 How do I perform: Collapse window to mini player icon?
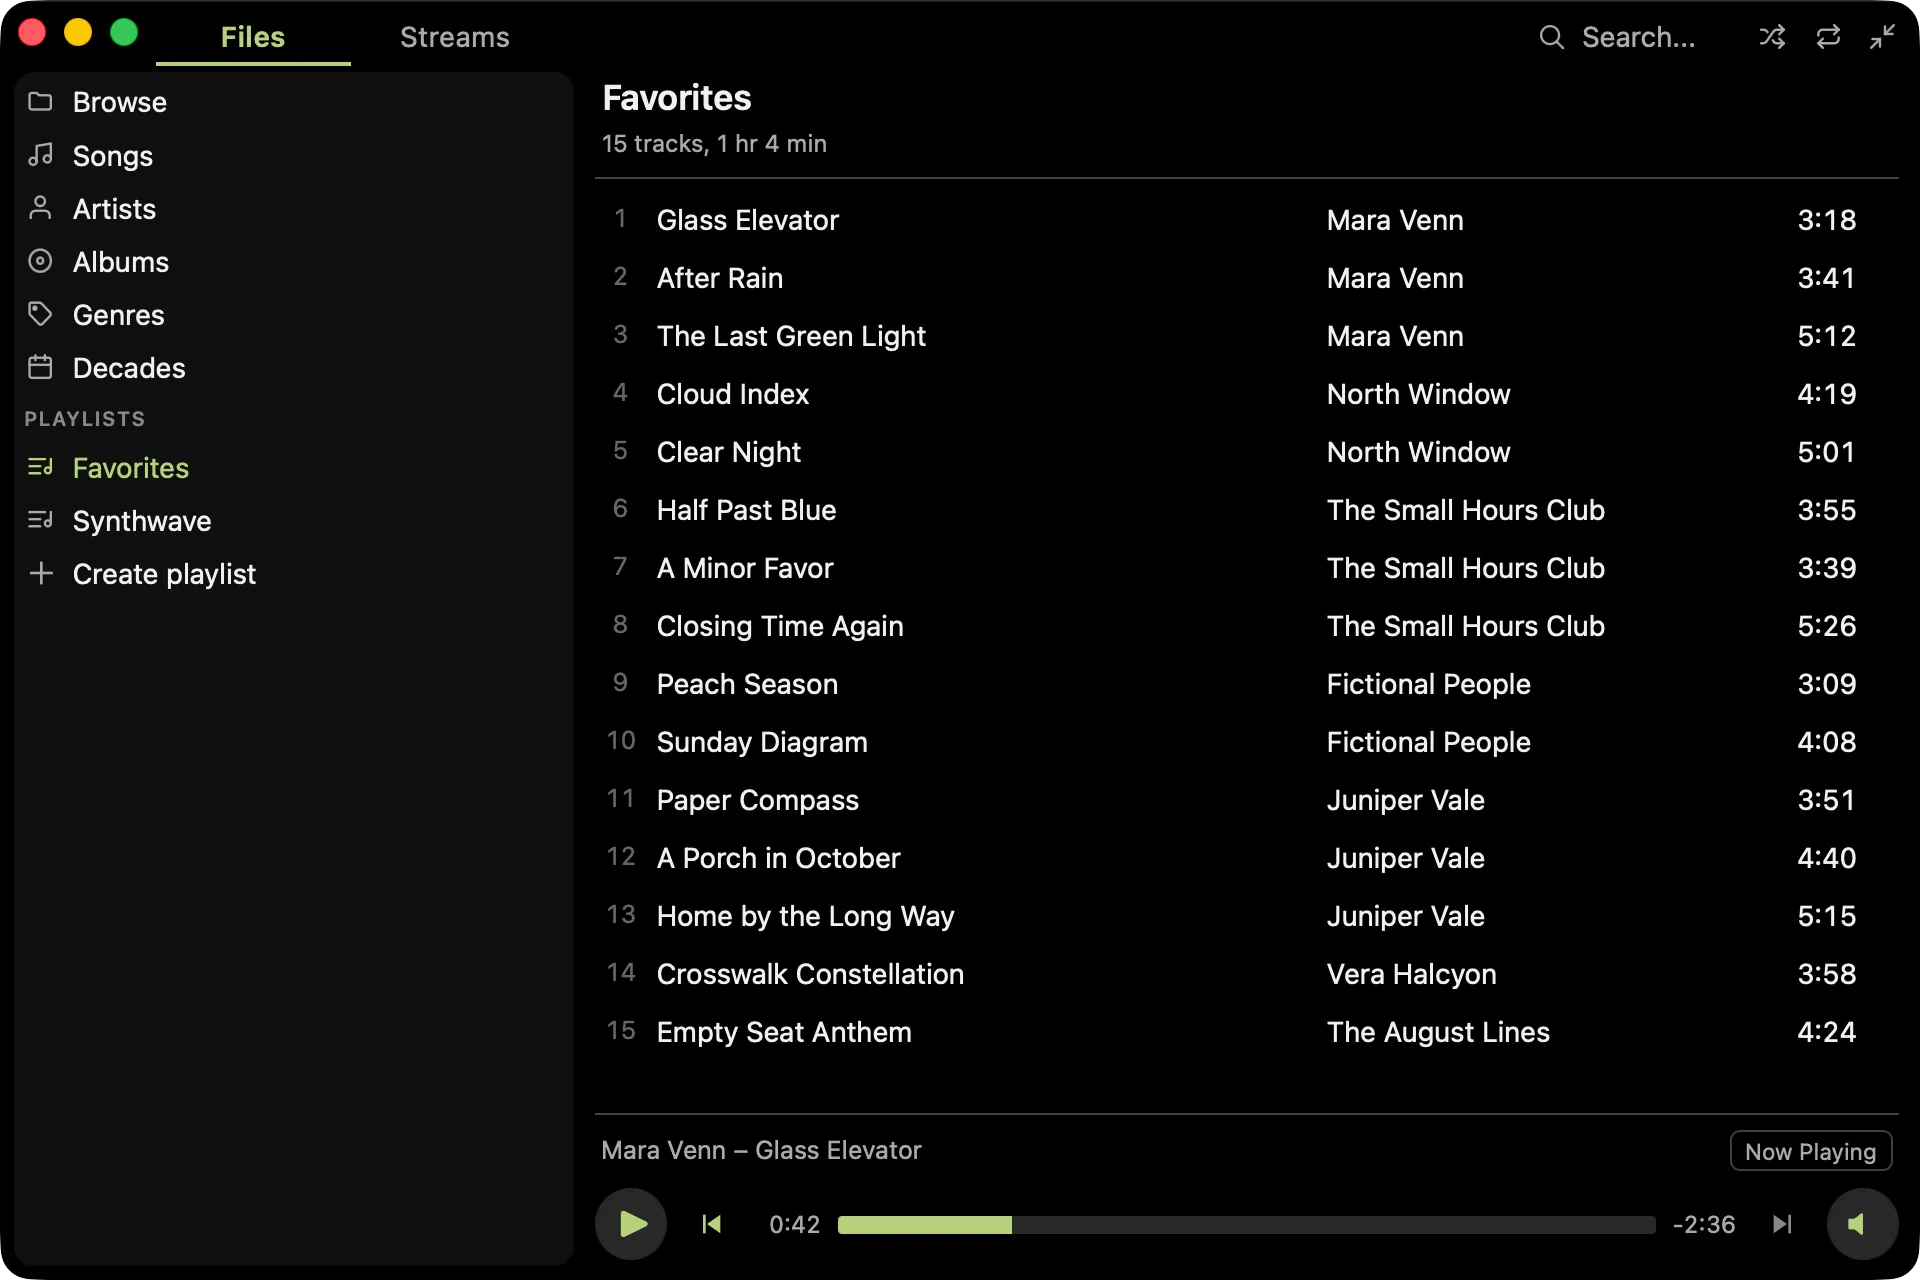pos(1883,37)
